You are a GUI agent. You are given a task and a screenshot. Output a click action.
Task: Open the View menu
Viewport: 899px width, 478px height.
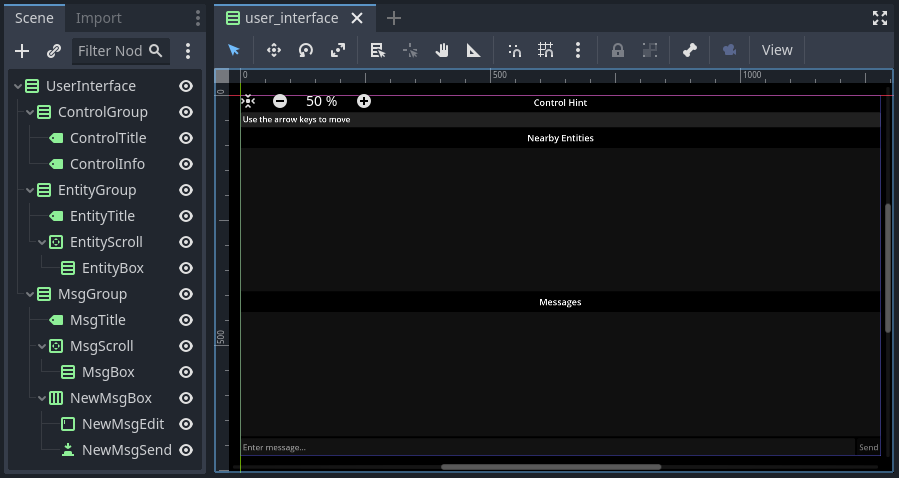777,50
